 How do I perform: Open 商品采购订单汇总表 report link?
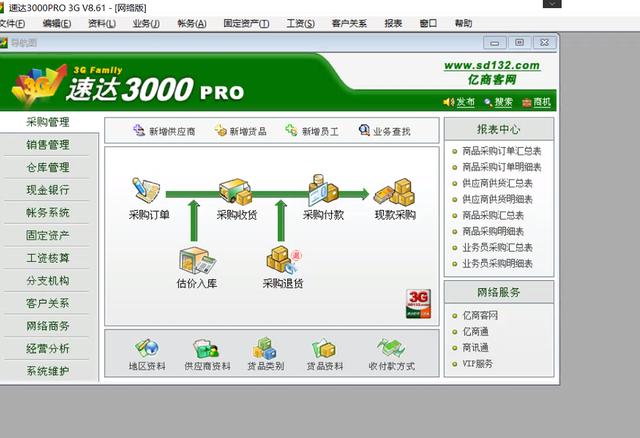(501, 151)
